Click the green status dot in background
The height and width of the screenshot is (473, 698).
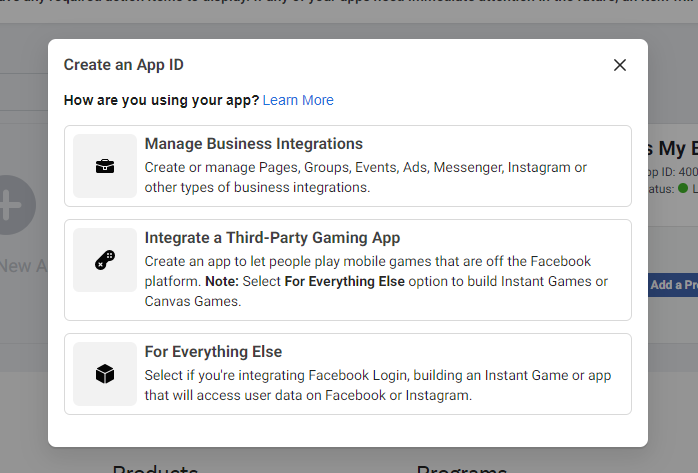(682, 188)
